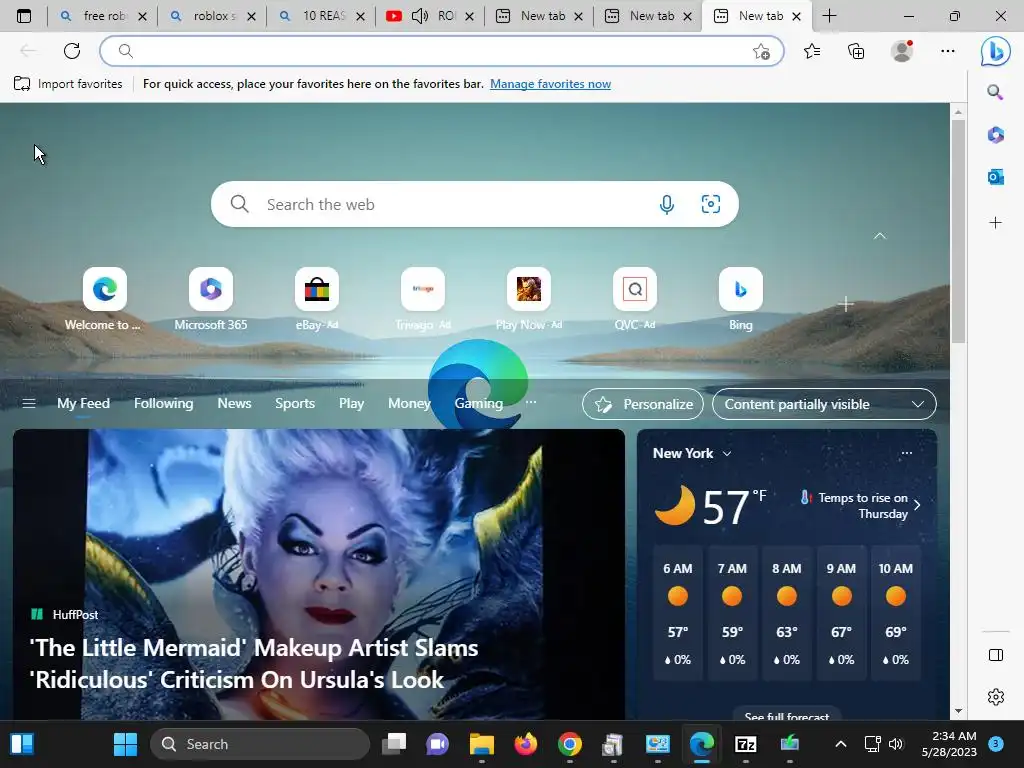1024x768 pixels.
Task: Launch Google Chrome from the taskbar
Action: pos(569,744)
